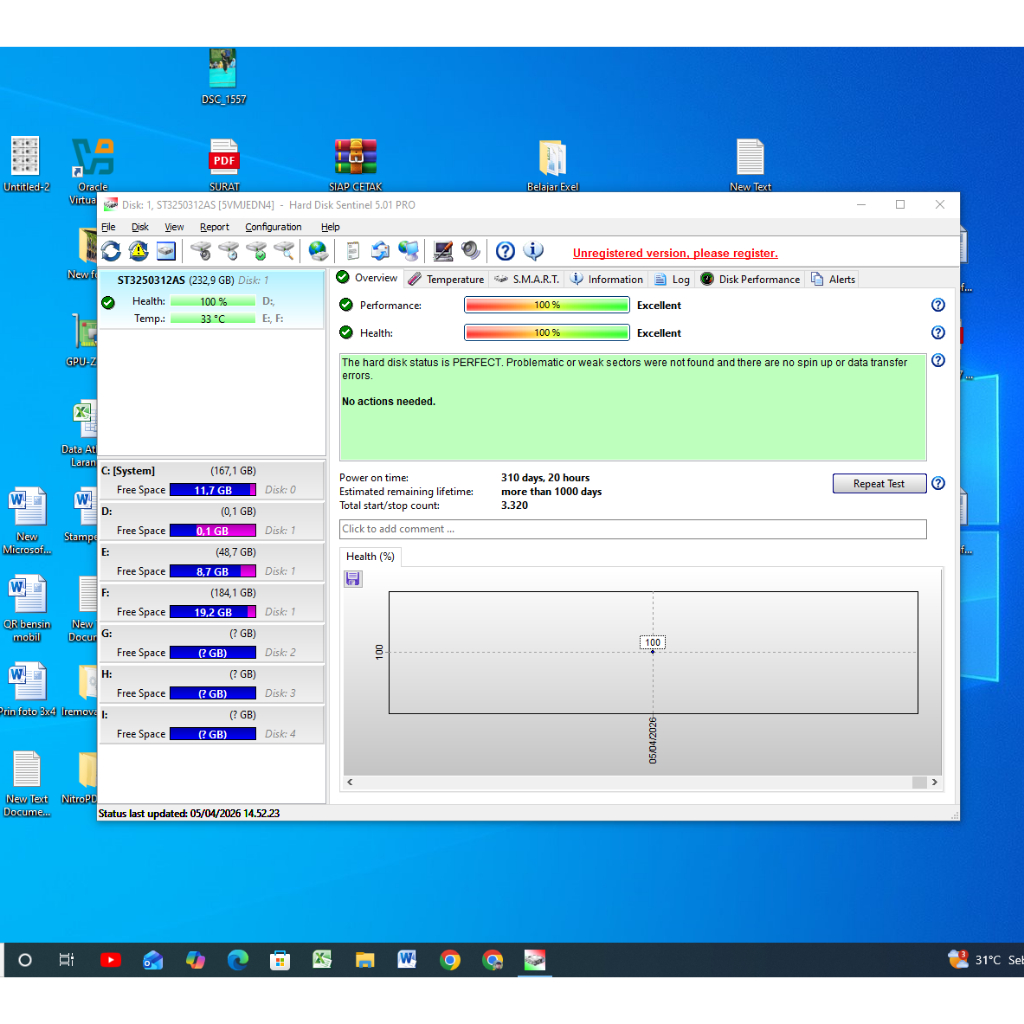Select the Overview tab
The width and height of the screenshot is (1024, 1024).
tap(367, 278)
